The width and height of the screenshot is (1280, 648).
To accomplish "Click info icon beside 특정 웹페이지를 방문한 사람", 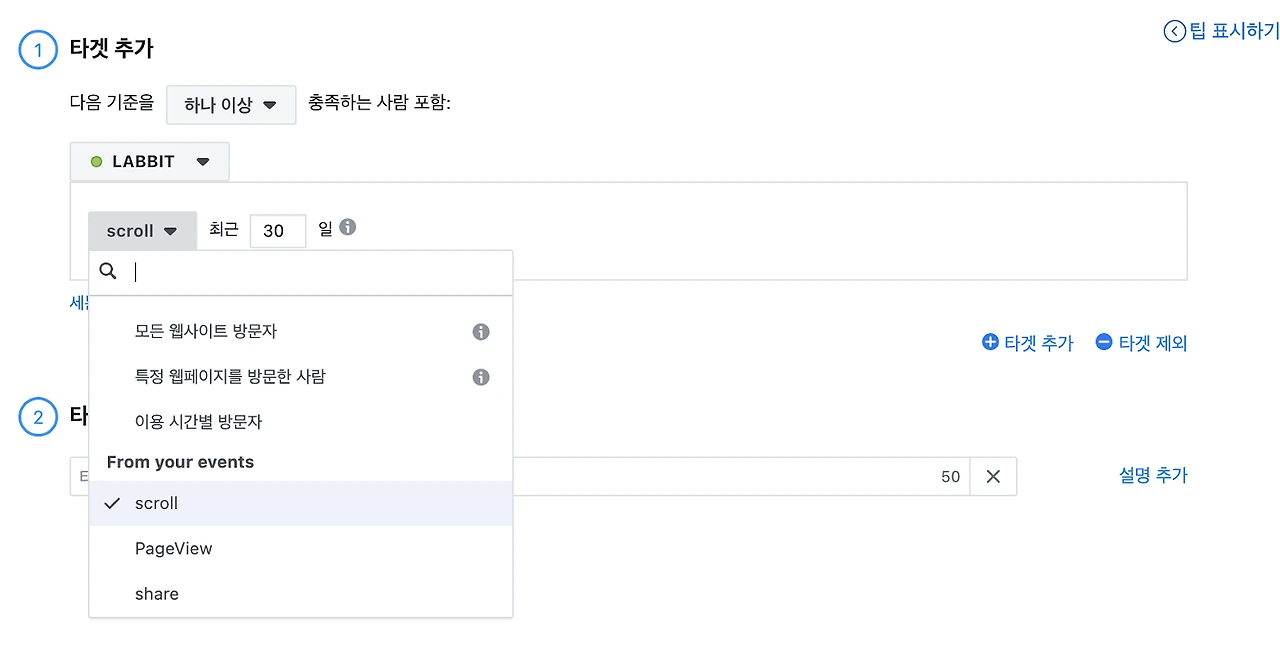I will pyautogui.click(x=481, y=377).
